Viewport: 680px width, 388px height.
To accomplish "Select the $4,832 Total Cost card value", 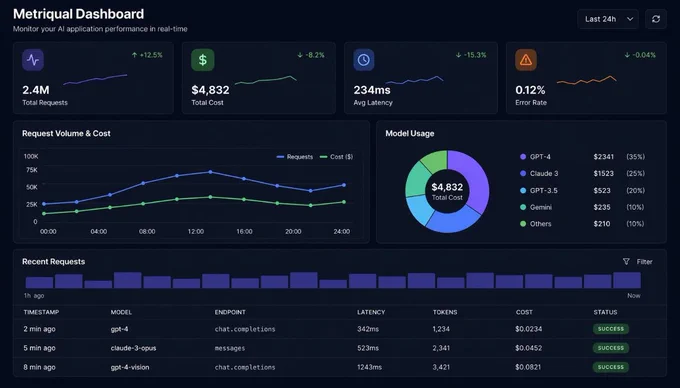I will [x=210, y=90].
